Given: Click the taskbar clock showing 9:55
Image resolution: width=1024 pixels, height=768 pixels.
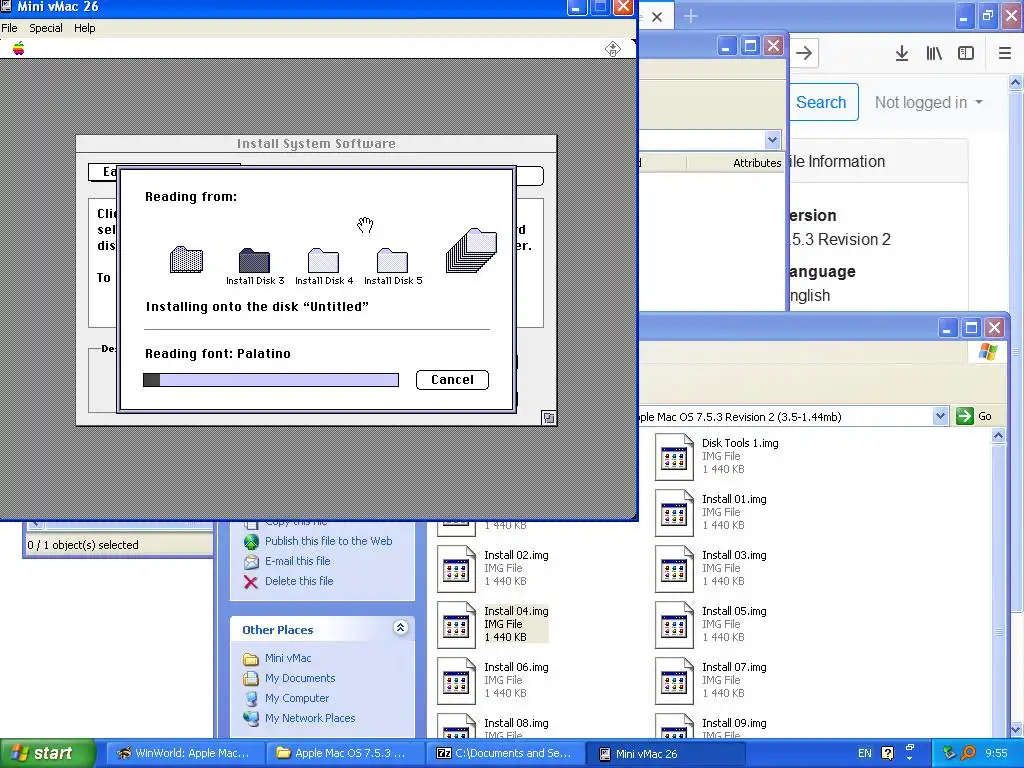Looking at the screenshot, I should (x=996, y=753).
